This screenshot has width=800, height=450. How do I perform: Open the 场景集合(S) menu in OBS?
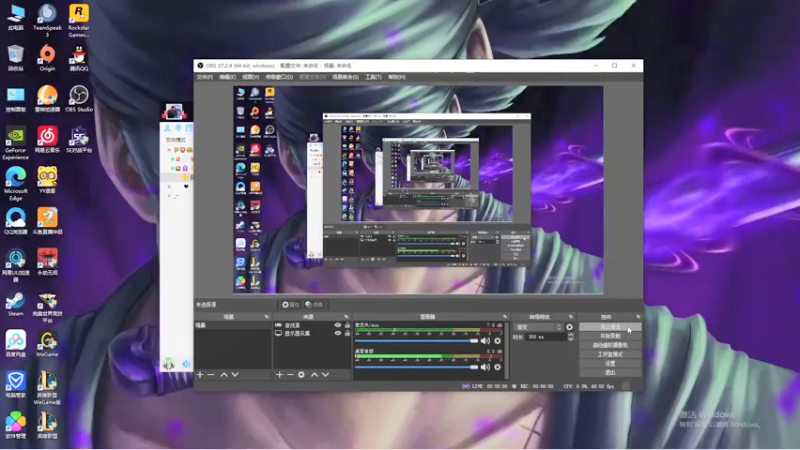pos(345,77)
